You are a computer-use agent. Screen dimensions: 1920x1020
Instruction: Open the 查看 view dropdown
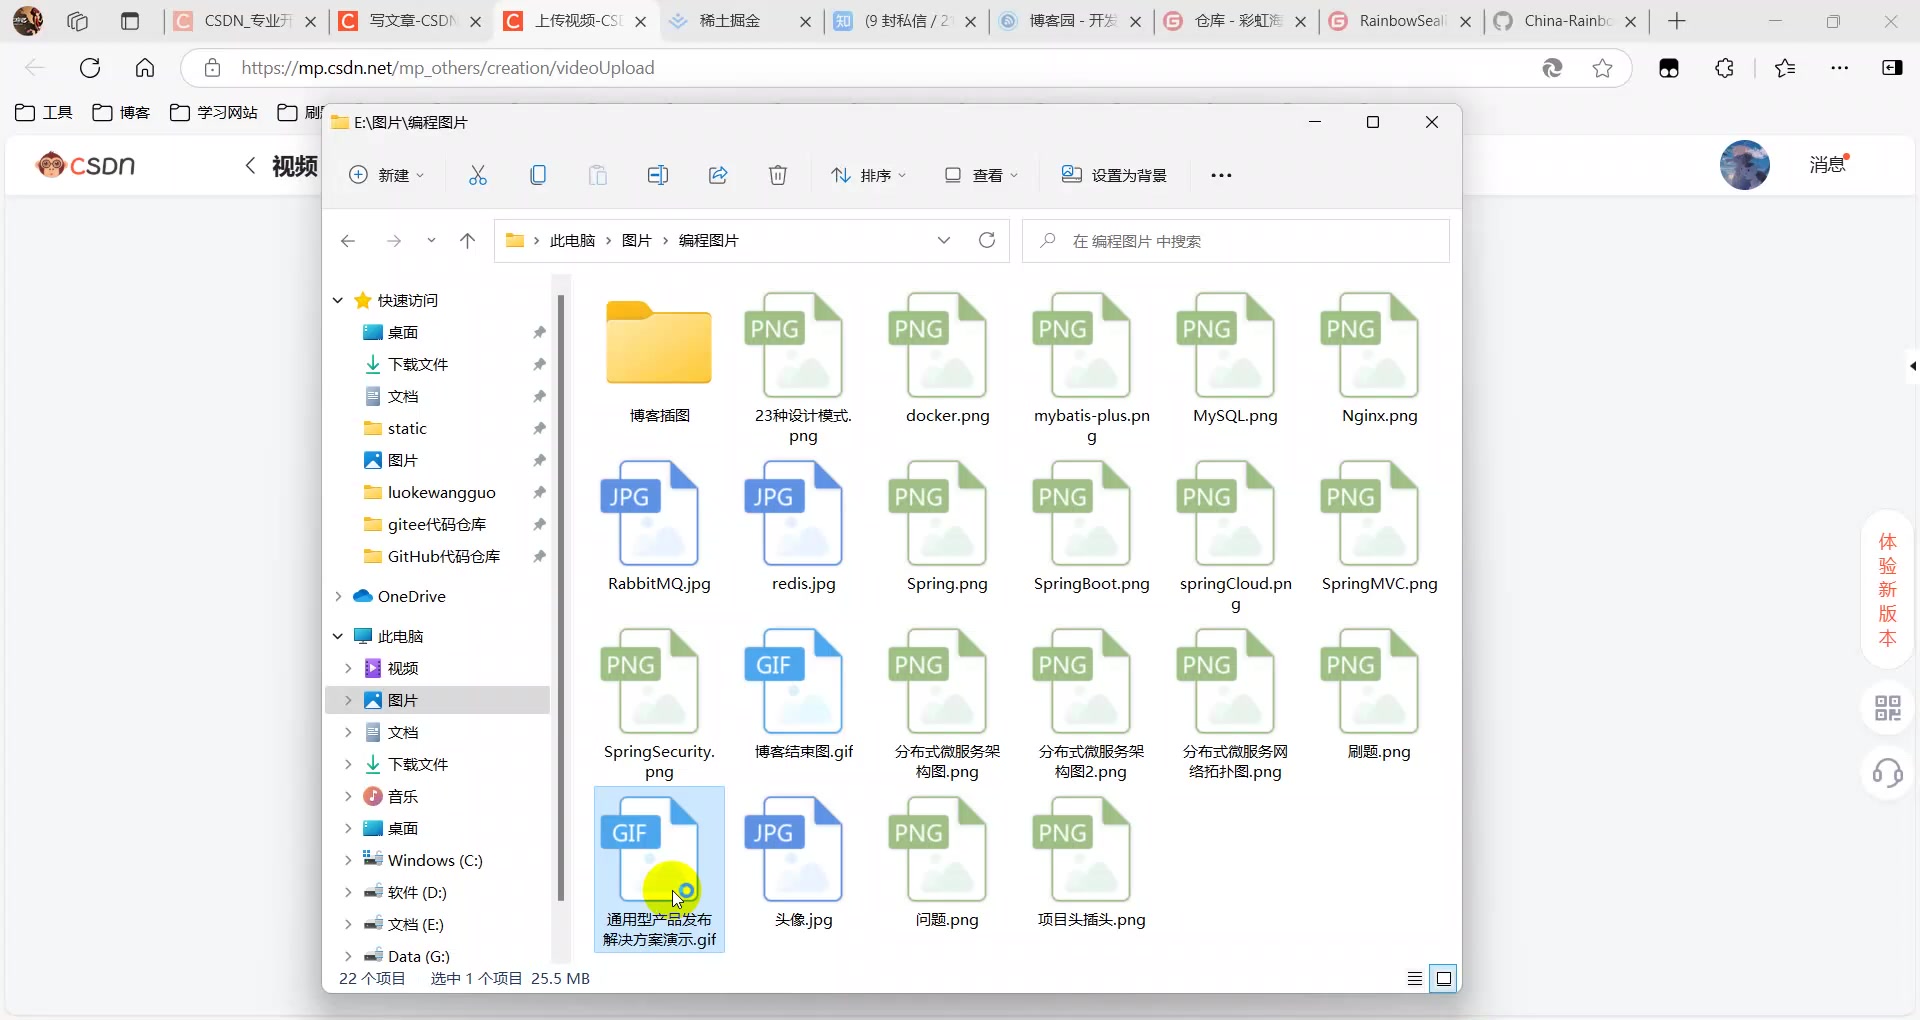pyautogui.click(x=981, y=175)
